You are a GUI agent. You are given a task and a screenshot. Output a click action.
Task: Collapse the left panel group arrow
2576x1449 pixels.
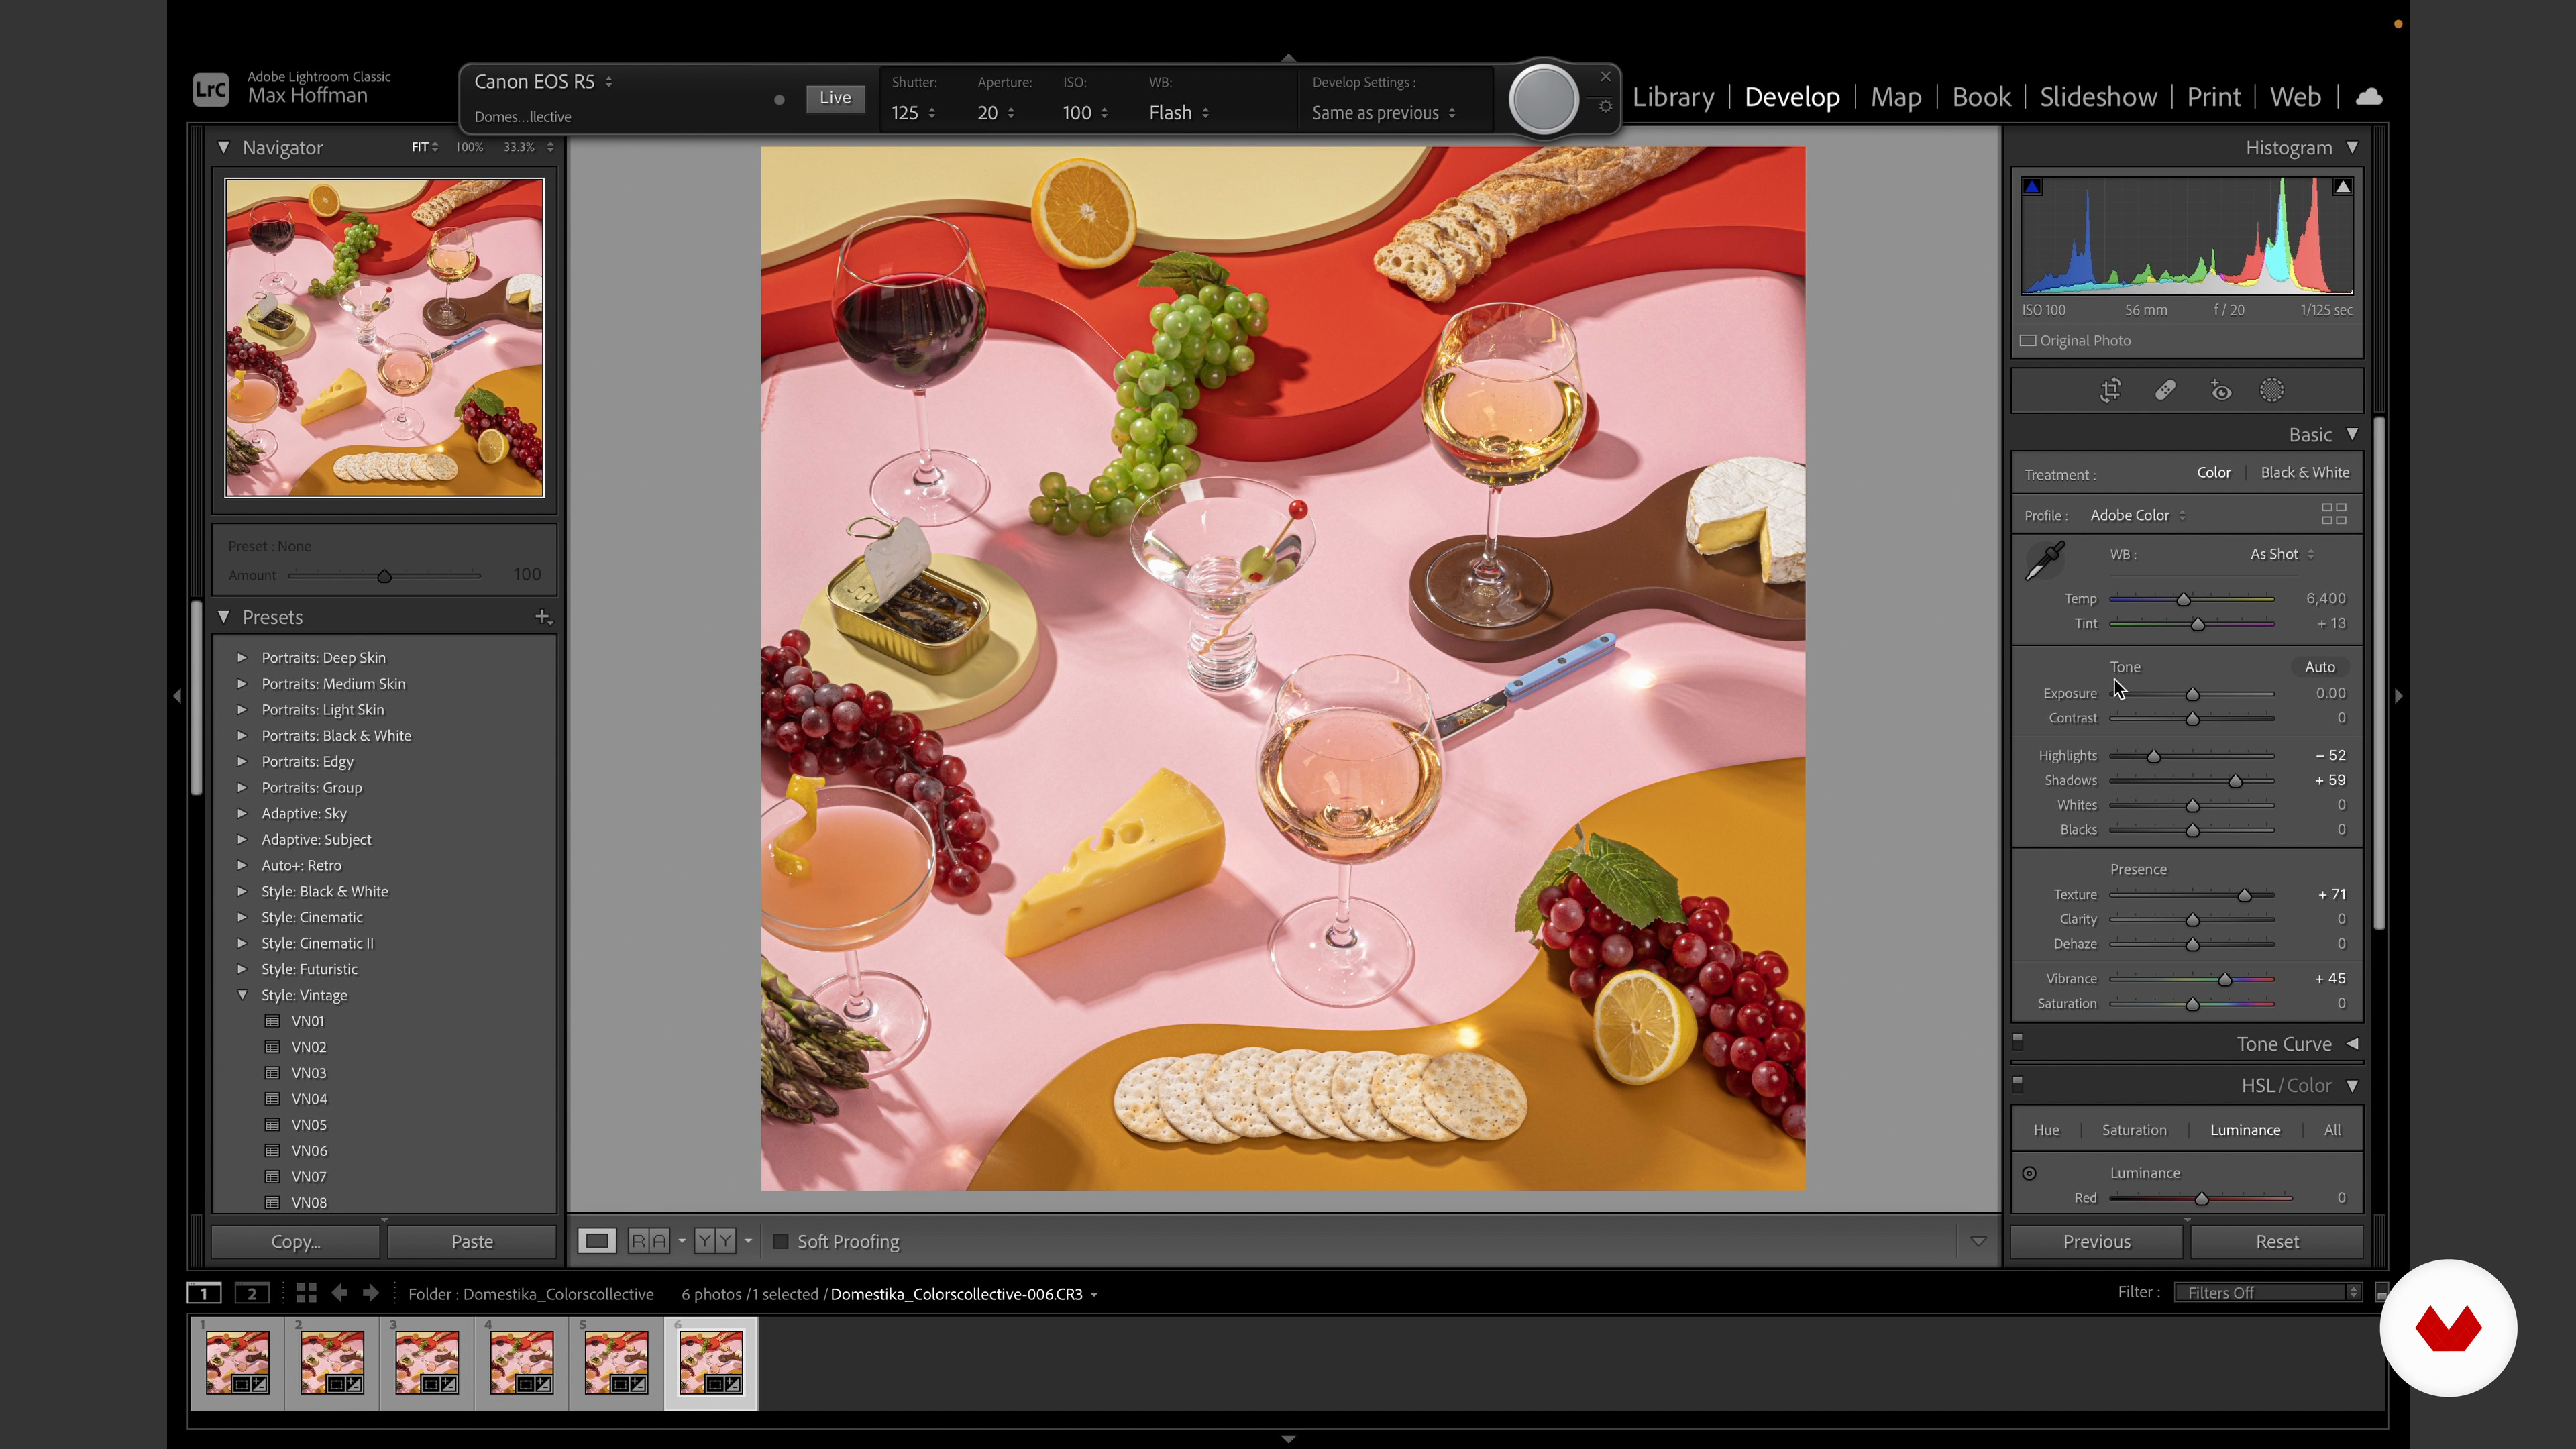(177, 696)
